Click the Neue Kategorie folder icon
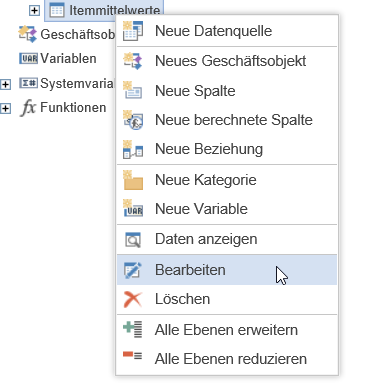The width and height of the screenshot is (370, 390). pyautogui.click(x=133, y=180)
